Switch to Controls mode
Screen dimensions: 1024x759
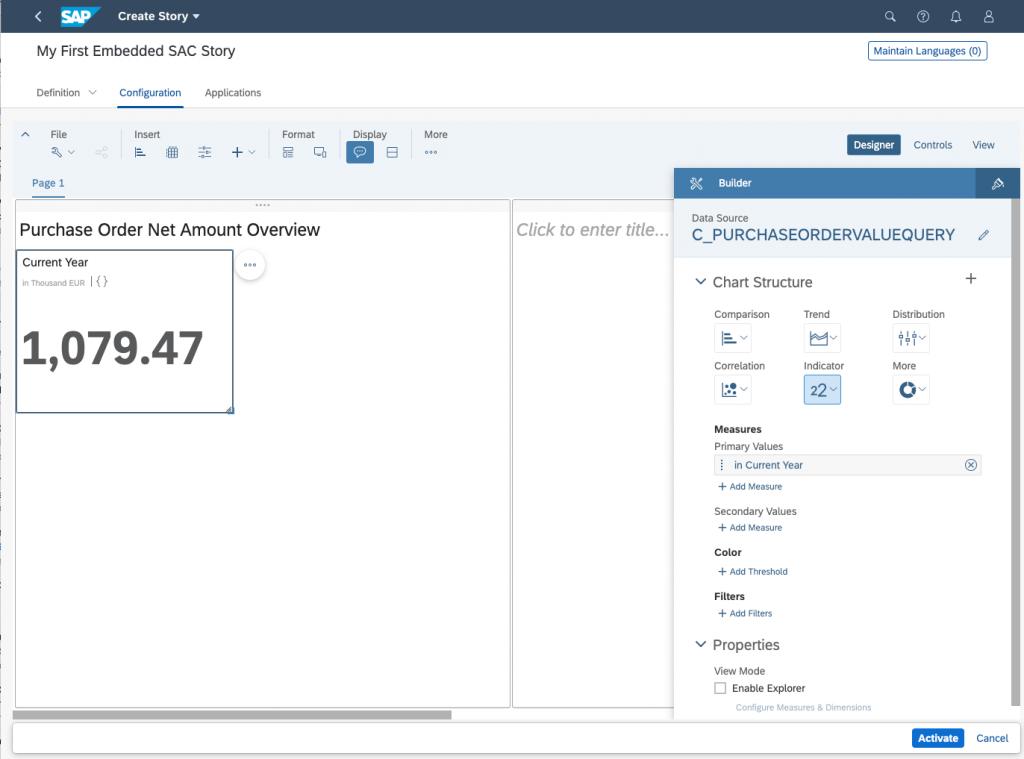pos(933,145)
